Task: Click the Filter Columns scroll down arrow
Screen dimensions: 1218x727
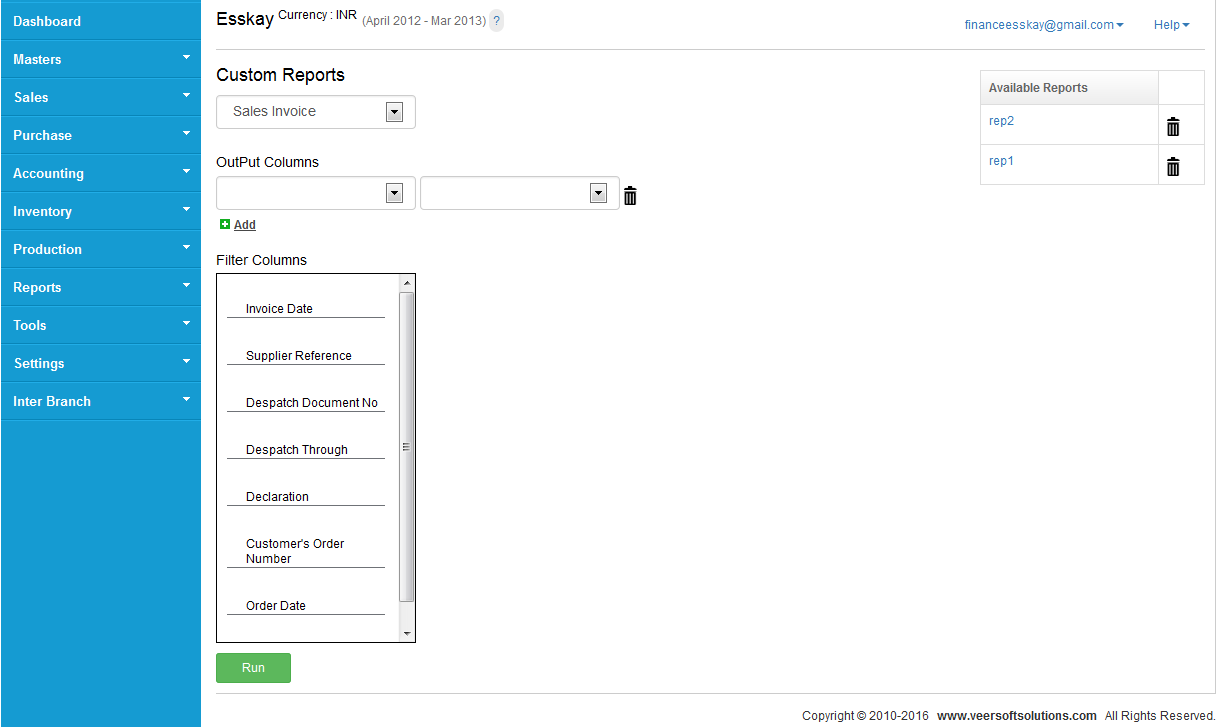Action: click(x=406, y=633)
